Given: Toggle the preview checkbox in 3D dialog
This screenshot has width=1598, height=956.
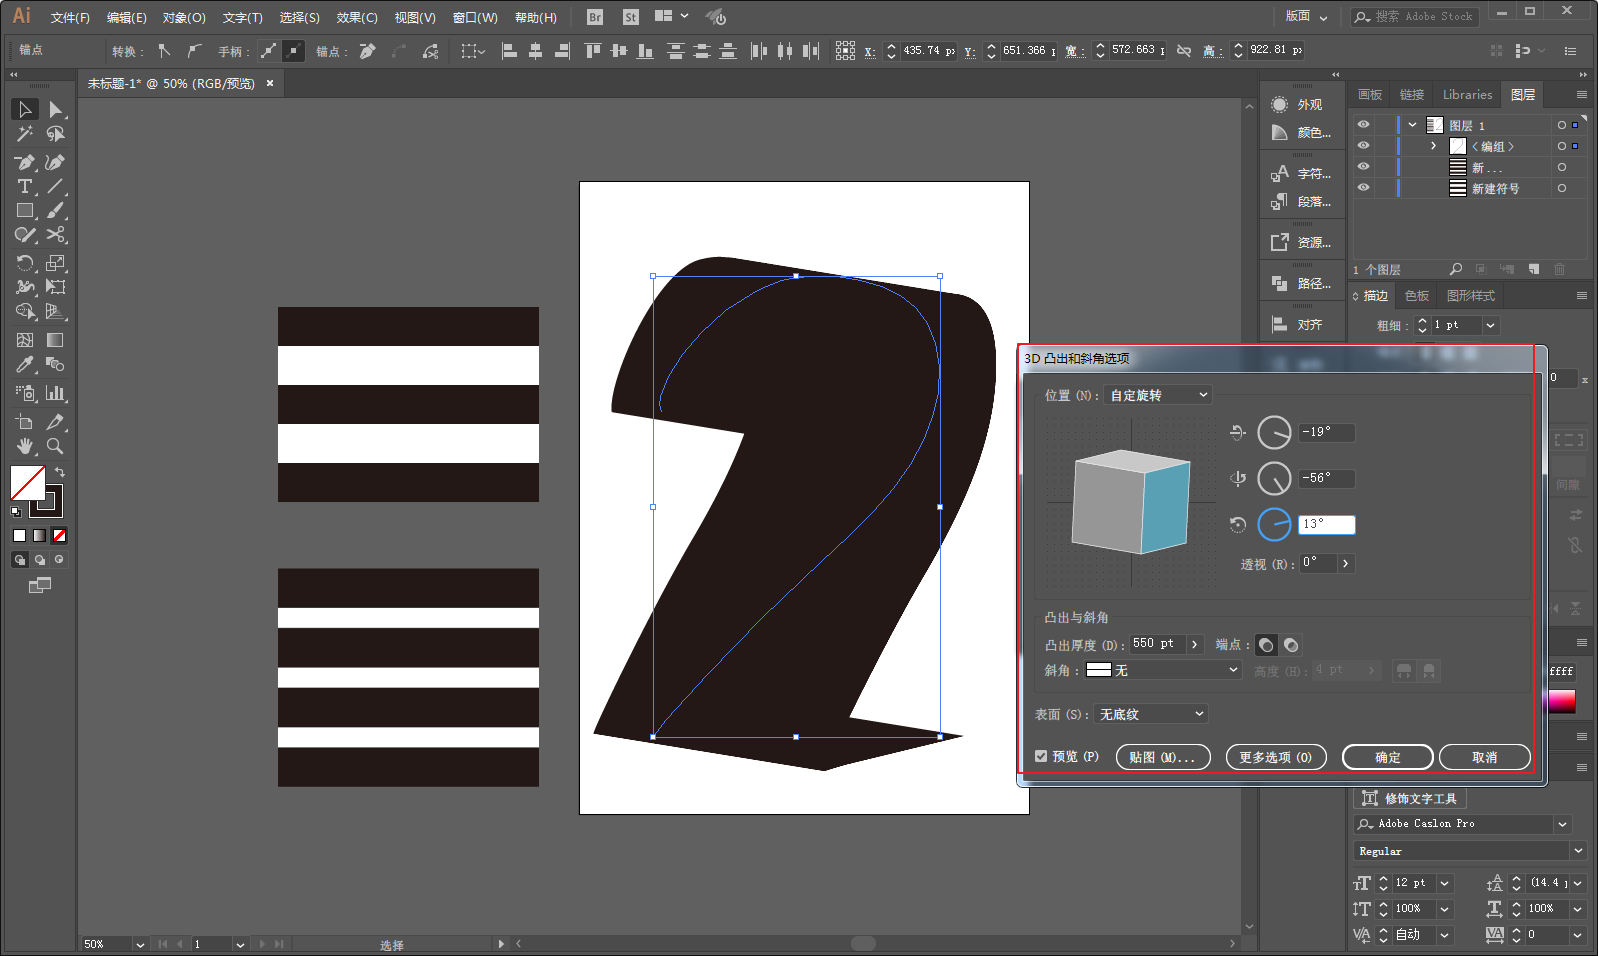Looking at the screenshot, I should [x=1041, y=756].
